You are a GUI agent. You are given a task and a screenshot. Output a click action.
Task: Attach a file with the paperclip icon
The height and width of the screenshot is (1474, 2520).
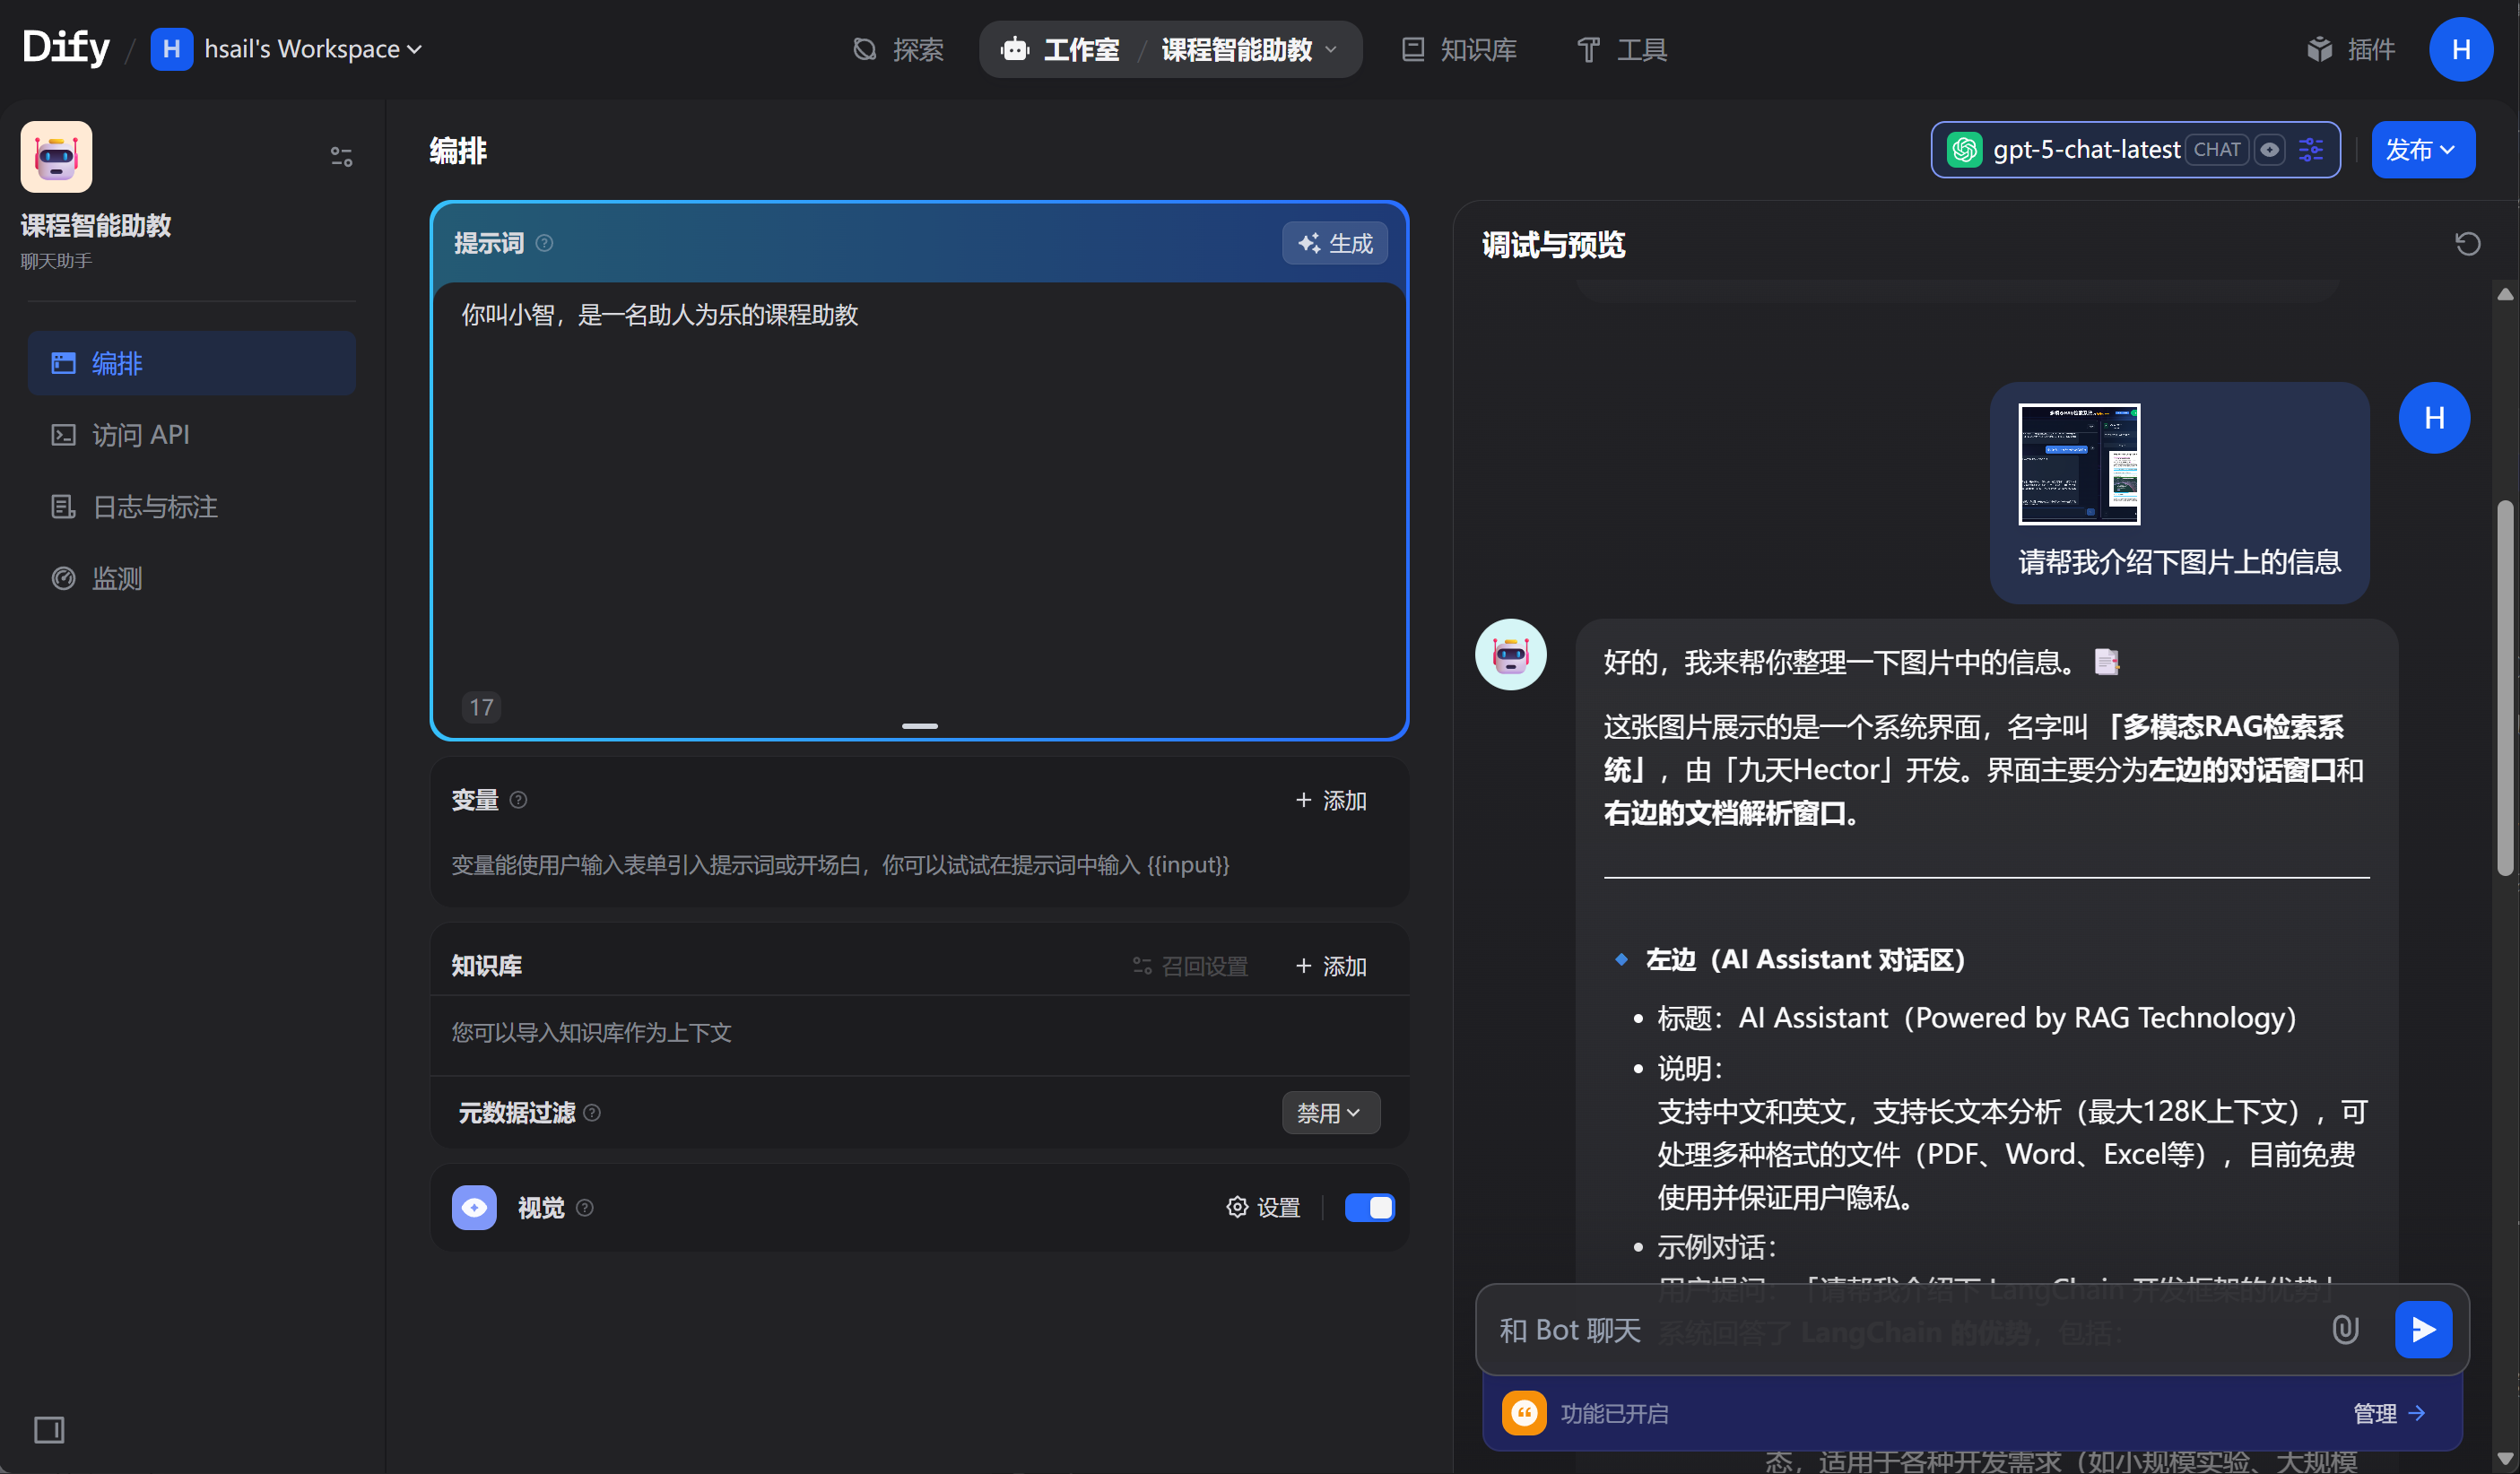pos(2345,1330)
